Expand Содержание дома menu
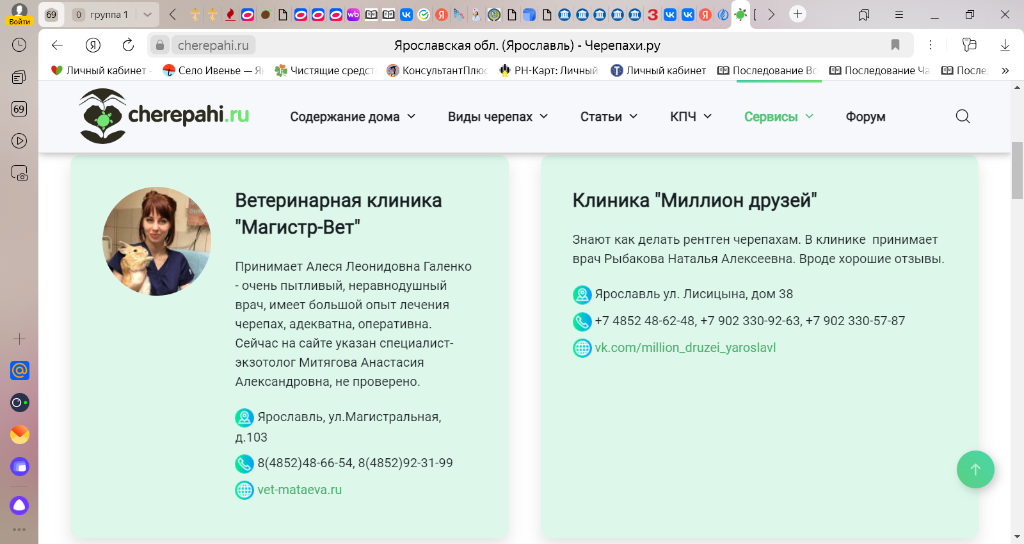This screenshot has height=544, width=1024. point(353,116)
